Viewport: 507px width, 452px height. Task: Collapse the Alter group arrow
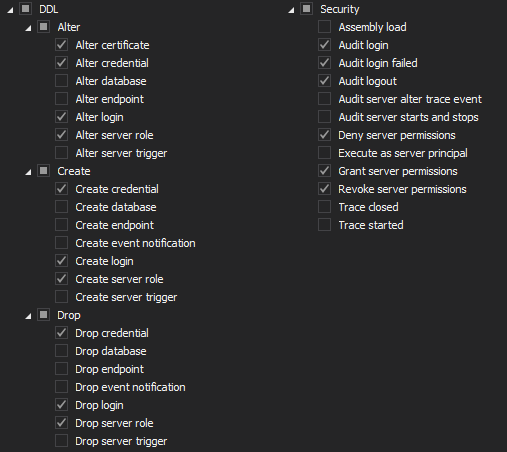pos(28,28)
